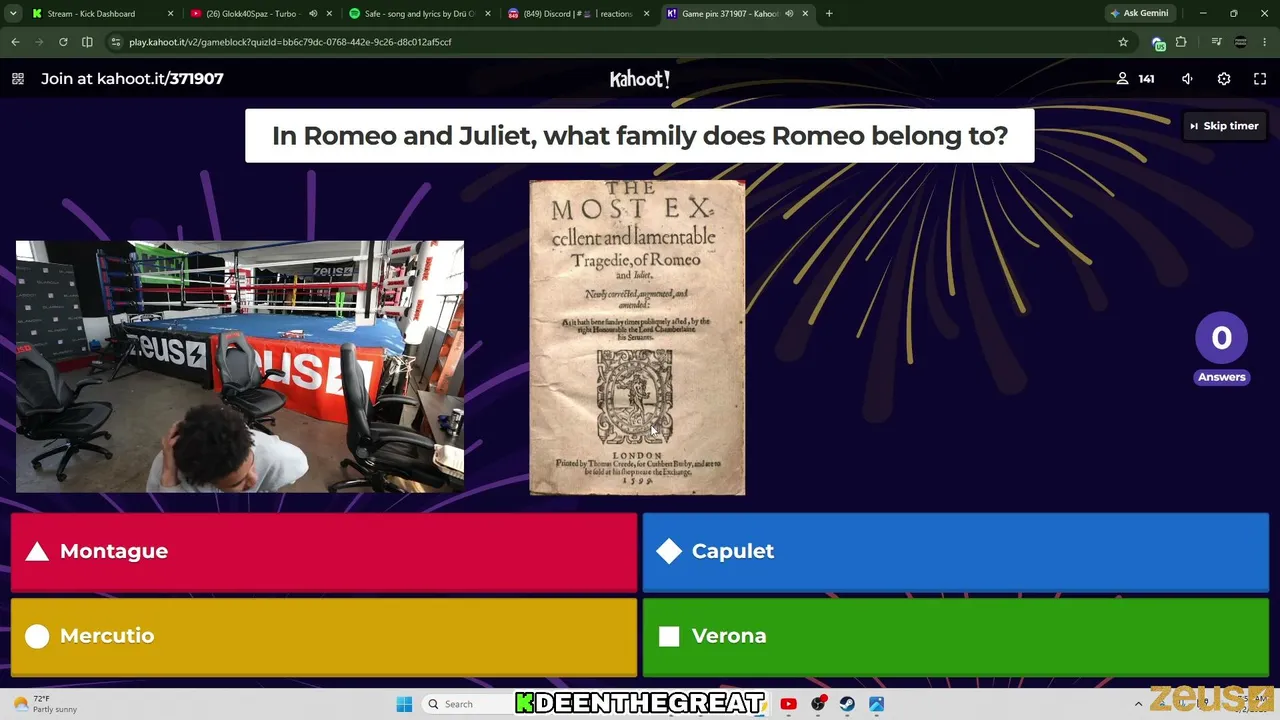The height and width of the screenshot is (720, 1280).
Task: Show hidden system tray icons
Action: pos(1138,704)
